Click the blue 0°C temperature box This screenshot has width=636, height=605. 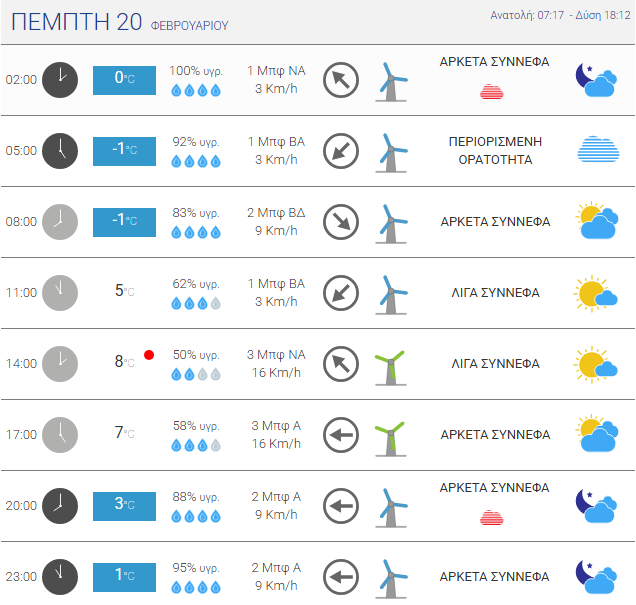pyautogui.click(x=124, y=80)
